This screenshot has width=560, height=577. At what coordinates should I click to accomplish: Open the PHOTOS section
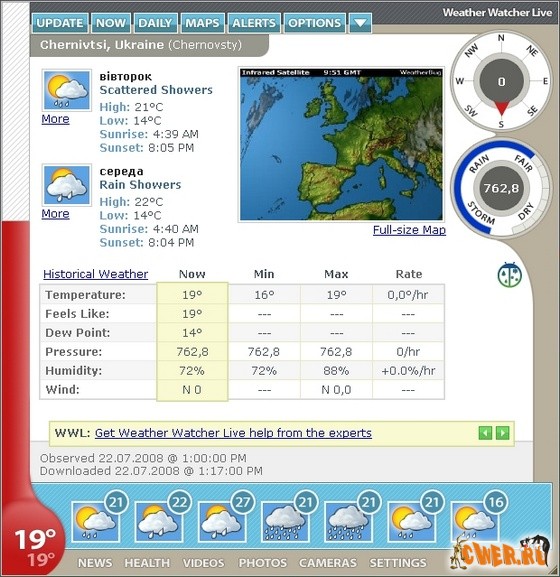click(262, 563)
